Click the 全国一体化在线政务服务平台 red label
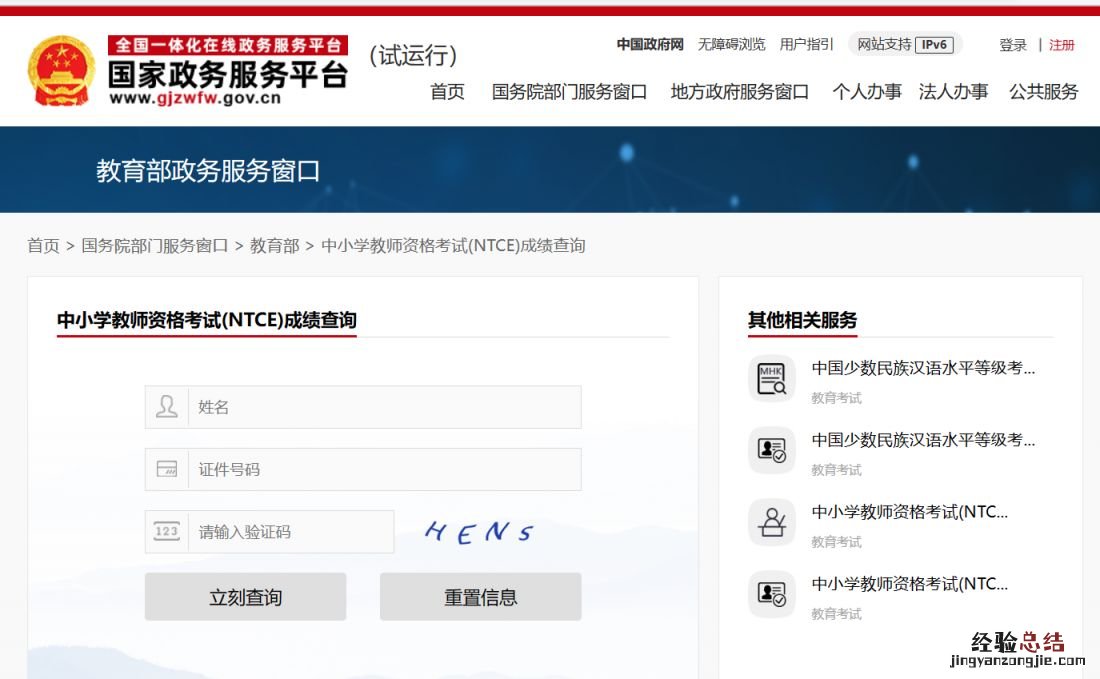The height and width of the screenshot is (679, 1100). (228, 45)
